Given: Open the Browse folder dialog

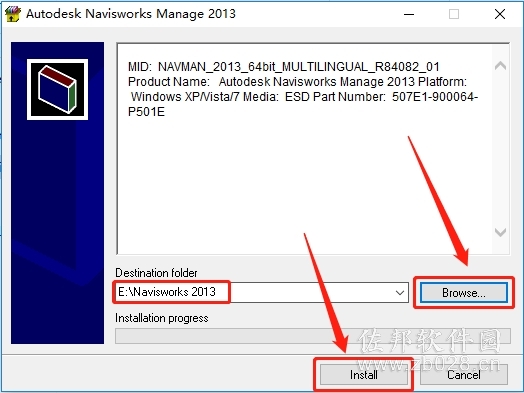Looking at the screenshot, I should click(464, 293).
